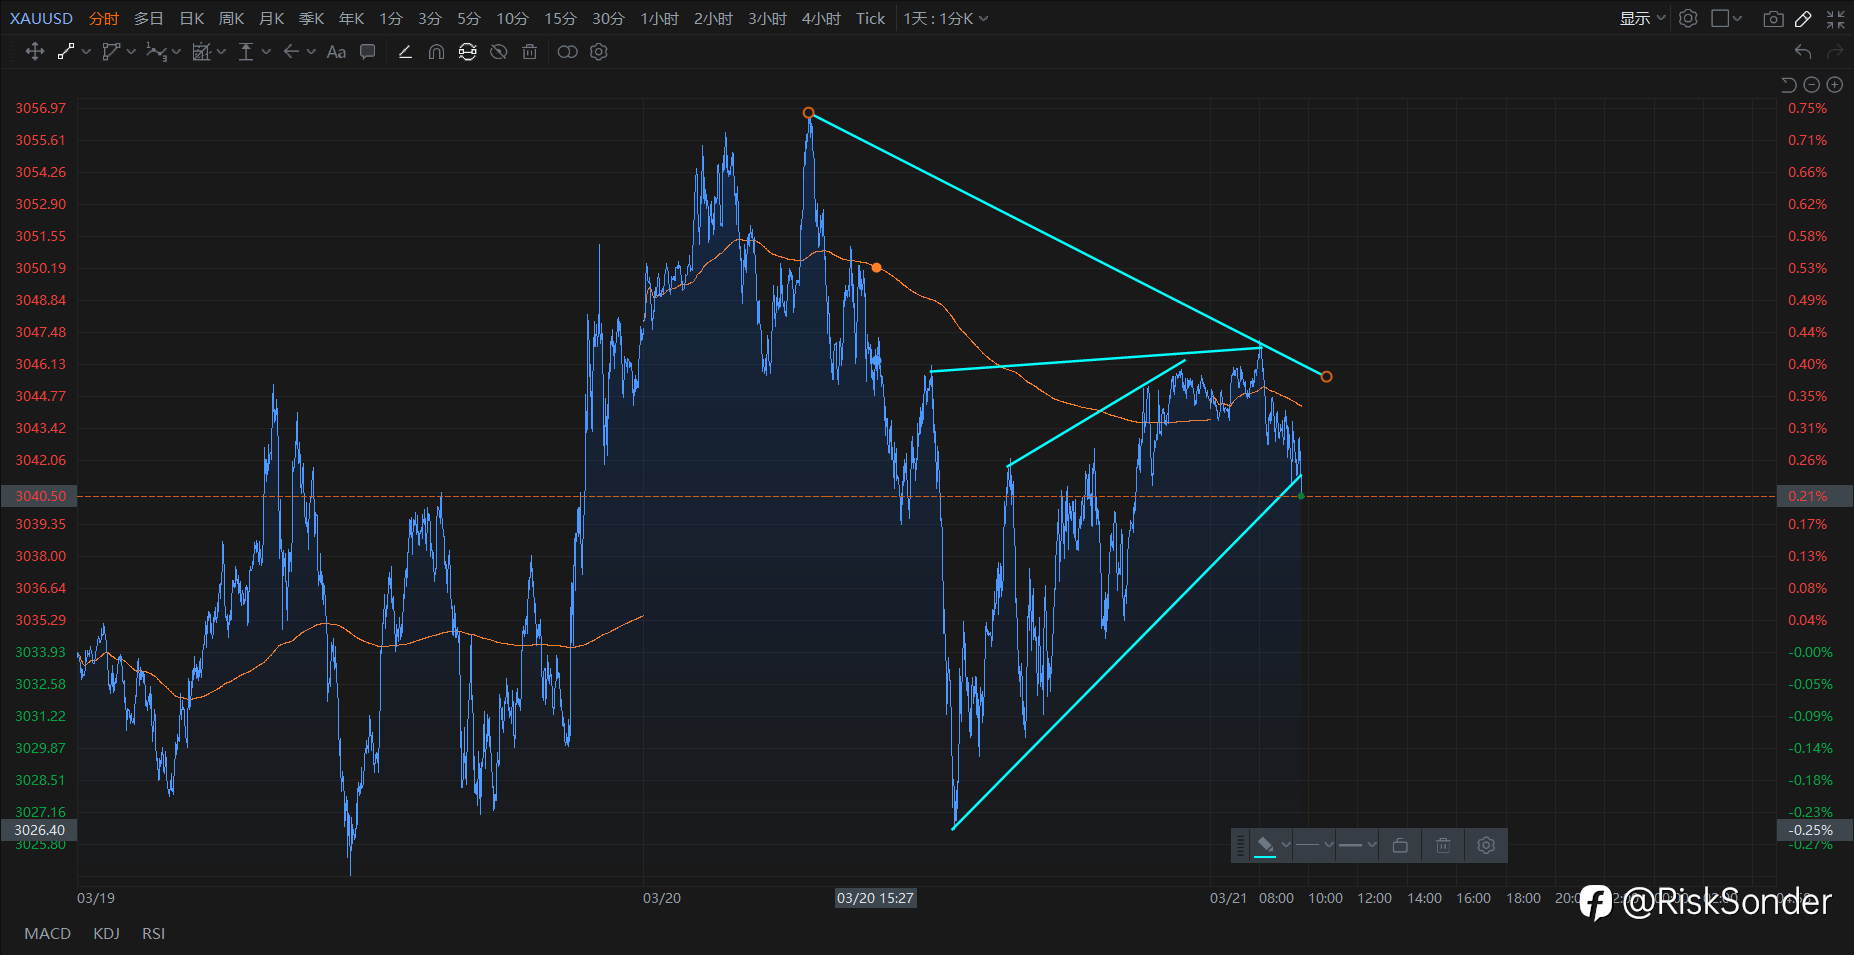The width and height of the screenshot is (1854, 955).
Task: Delete selected line via floating toolbar trash
Action: (x=1443, y=846)
